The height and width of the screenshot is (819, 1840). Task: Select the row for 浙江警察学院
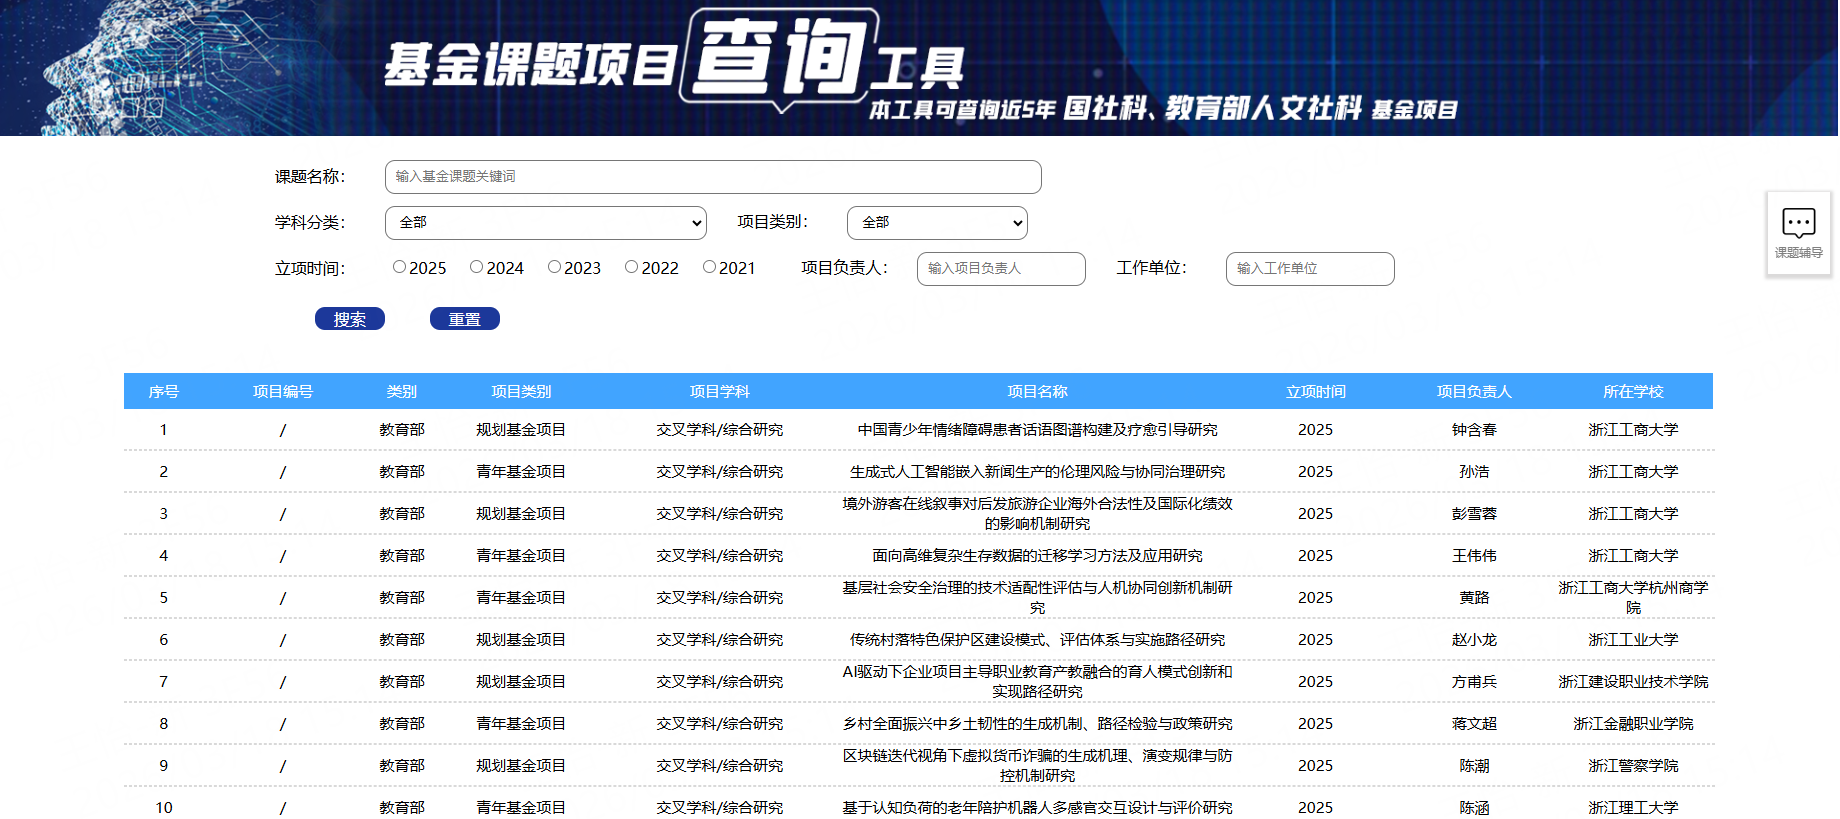918,766
